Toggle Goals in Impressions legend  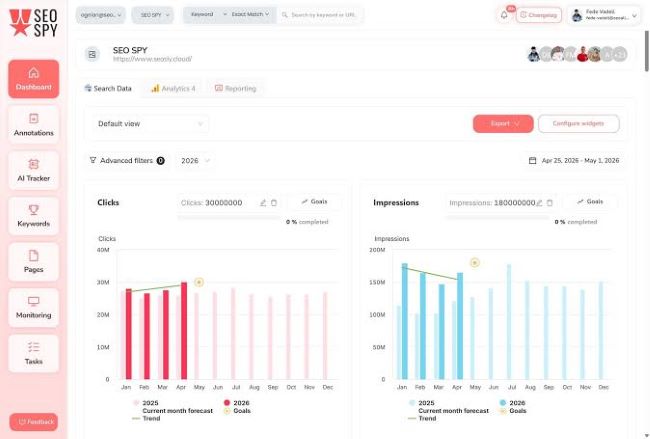(513, 411)
